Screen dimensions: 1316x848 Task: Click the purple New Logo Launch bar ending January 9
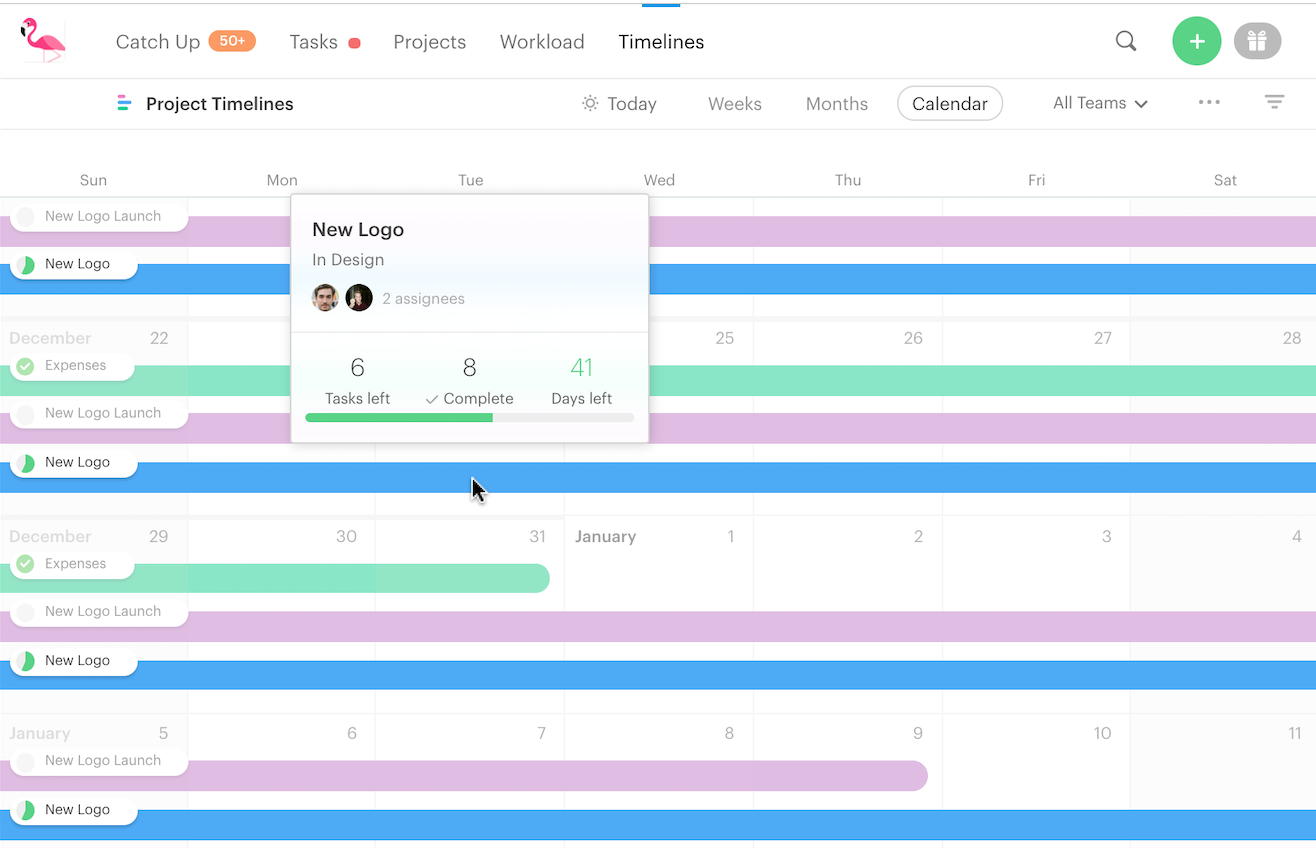click(x=464, y=775)
